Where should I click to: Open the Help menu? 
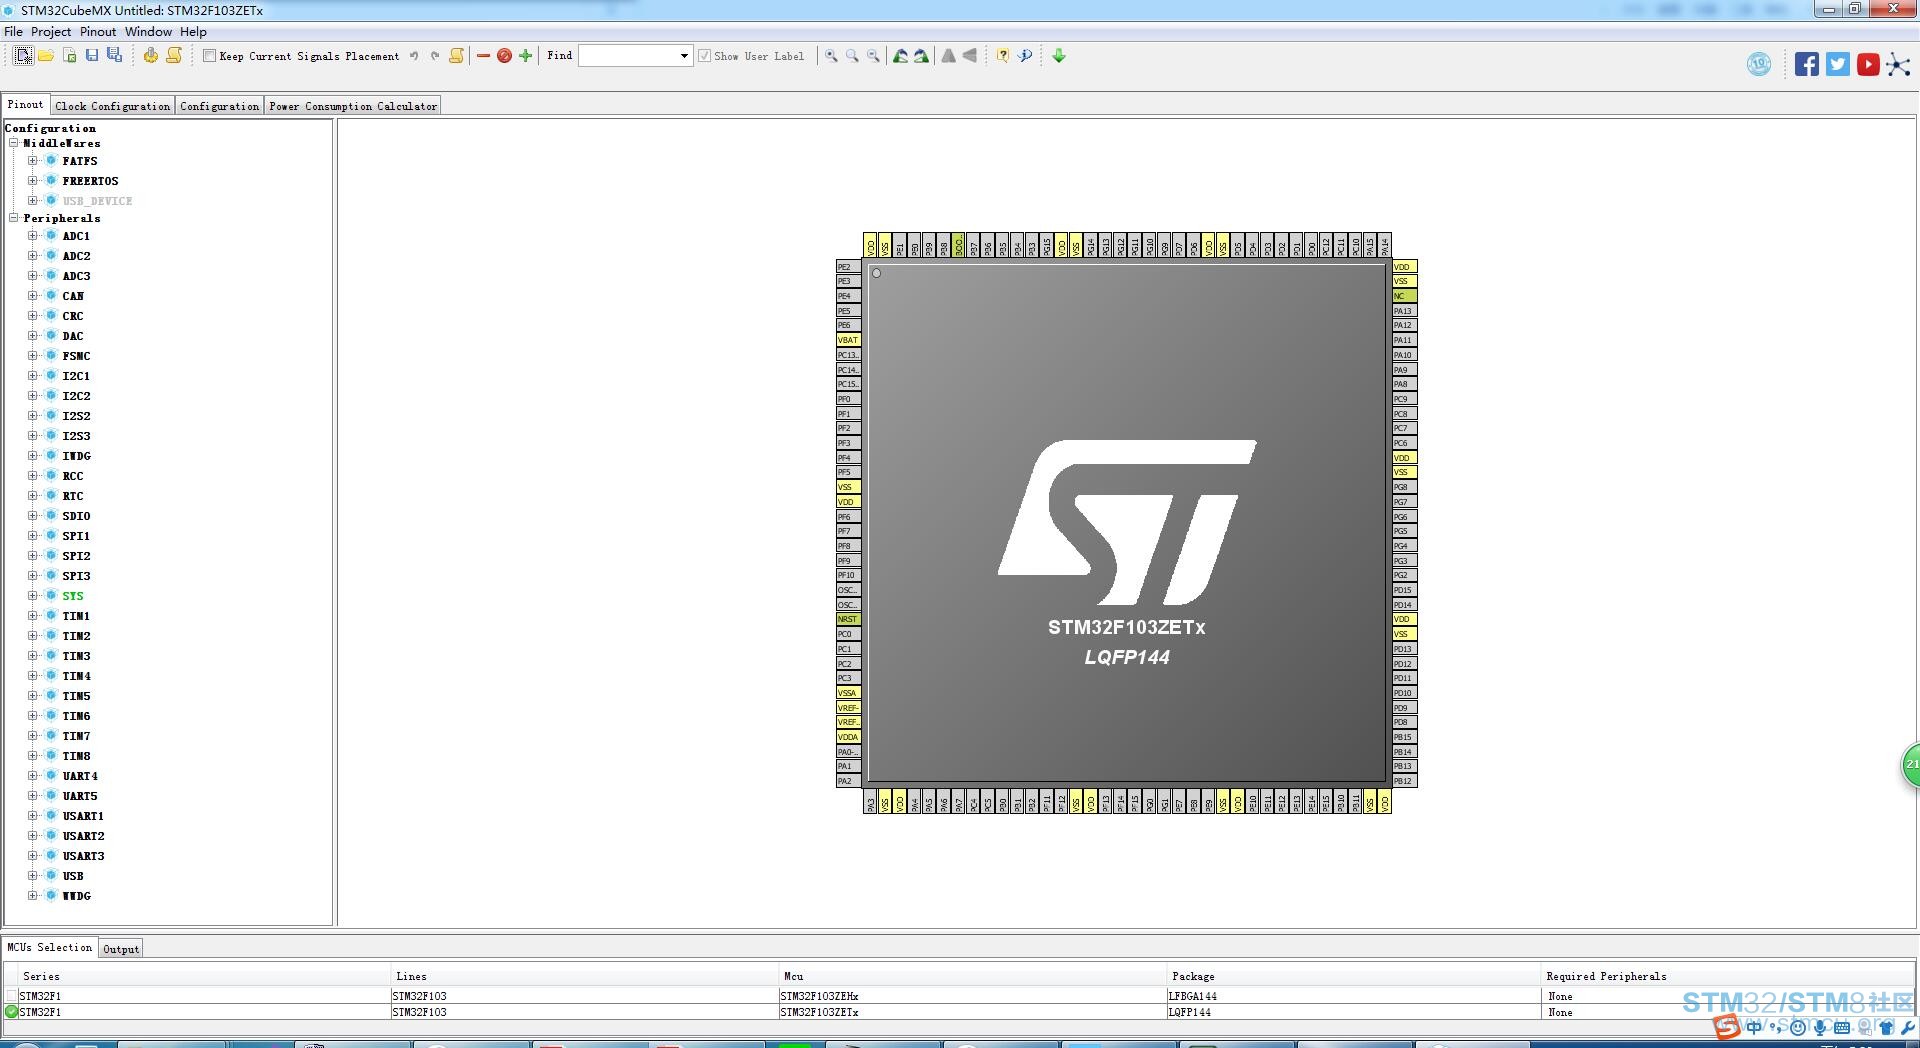tap(193, 32)
